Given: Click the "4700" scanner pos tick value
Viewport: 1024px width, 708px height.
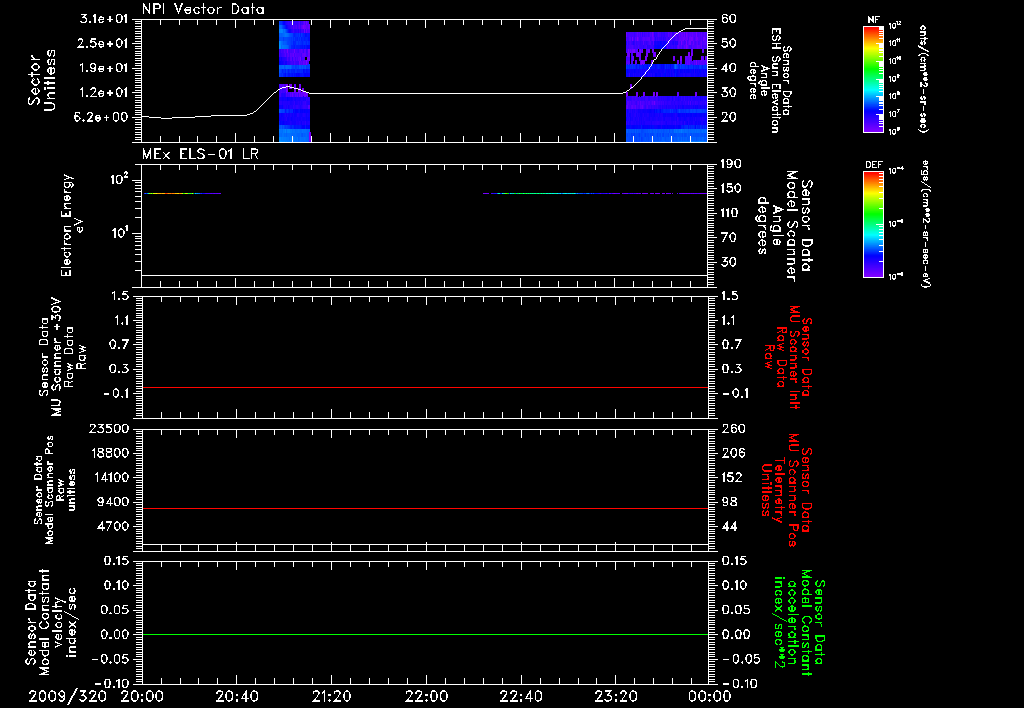Looking at the screenshot, I should 113,526.
